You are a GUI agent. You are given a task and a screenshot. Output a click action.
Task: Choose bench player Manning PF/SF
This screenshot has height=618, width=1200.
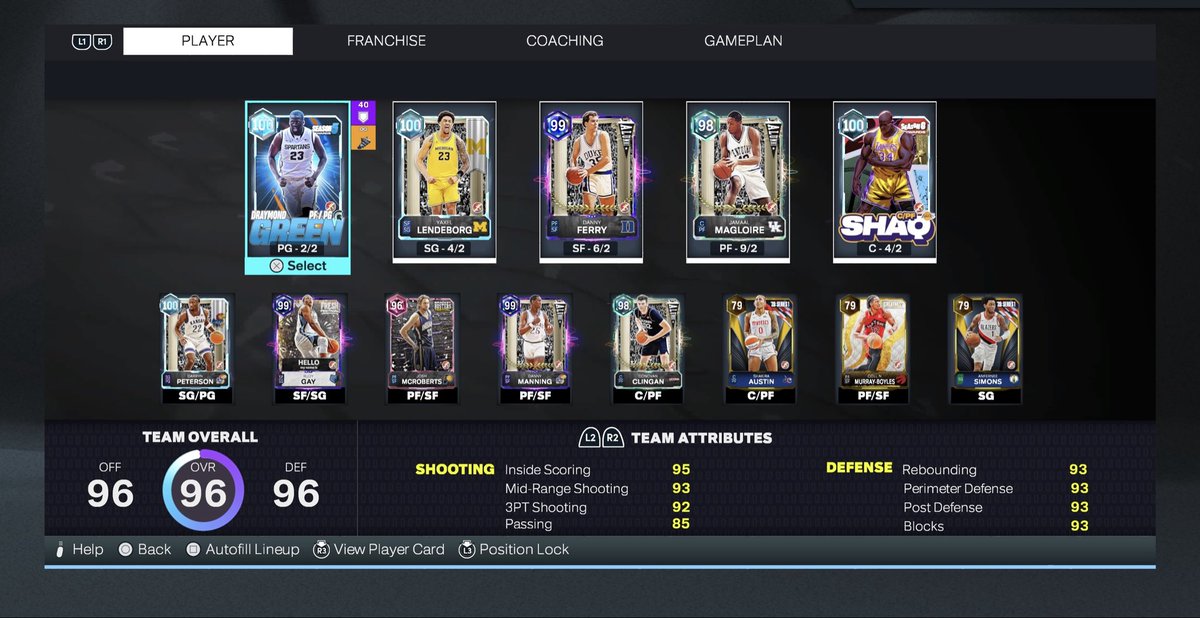pos(535,349)
